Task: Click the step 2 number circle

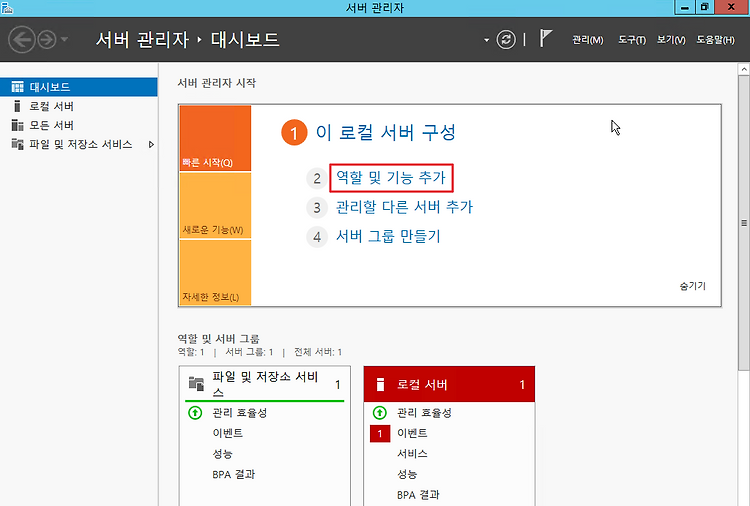Action: pos(317,178)
